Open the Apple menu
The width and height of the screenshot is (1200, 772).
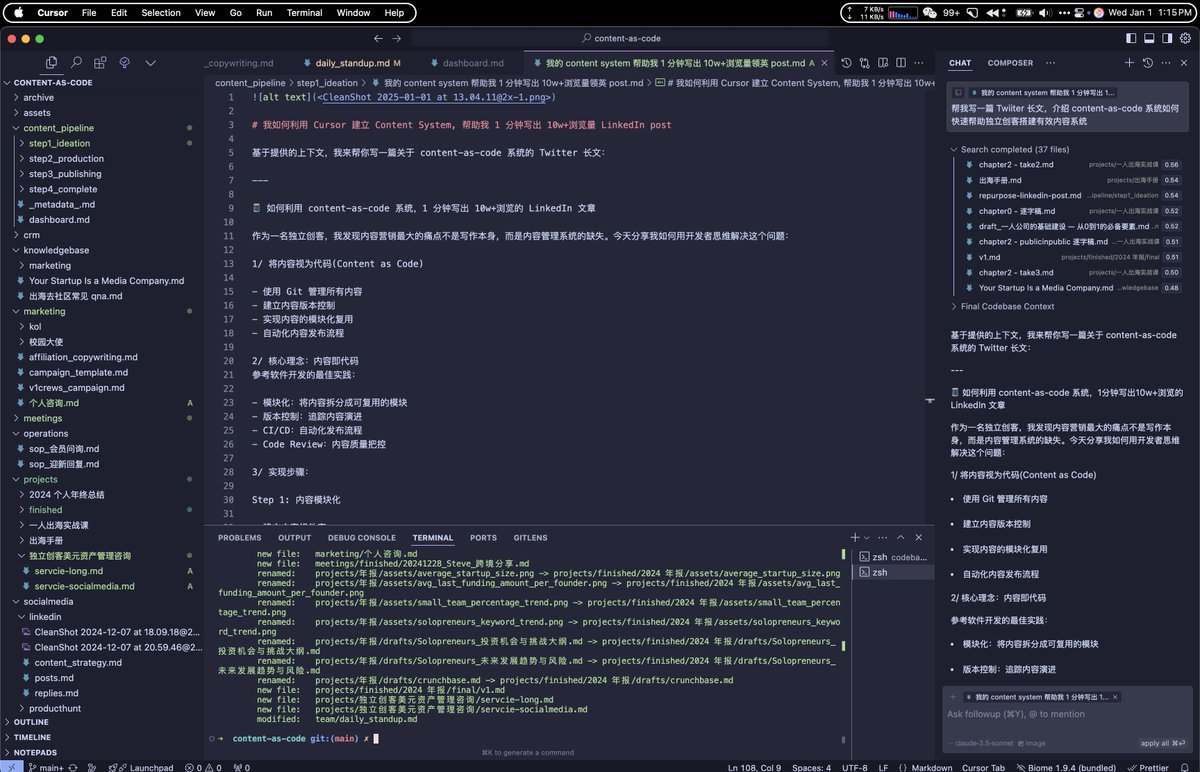click(x=18, y=13)
